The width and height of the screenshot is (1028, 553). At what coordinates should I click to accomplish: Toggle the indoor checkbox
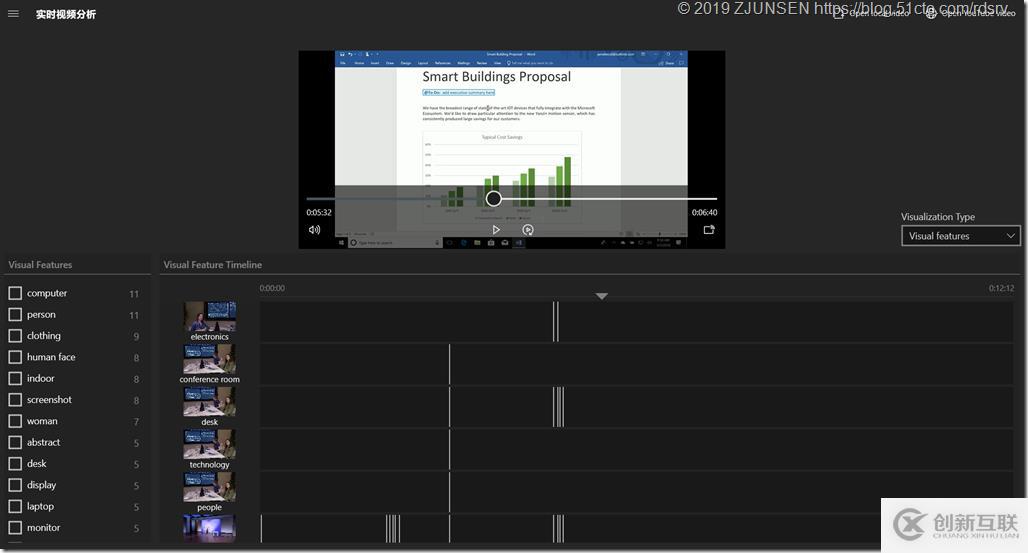click(x=15, y=379)
